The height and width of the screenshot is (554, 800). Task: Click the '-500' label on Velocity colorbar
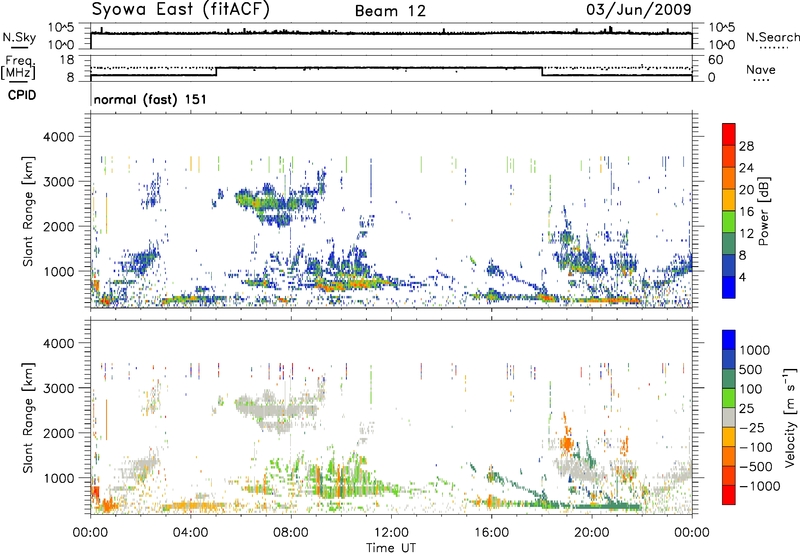[x=756, y=466]
